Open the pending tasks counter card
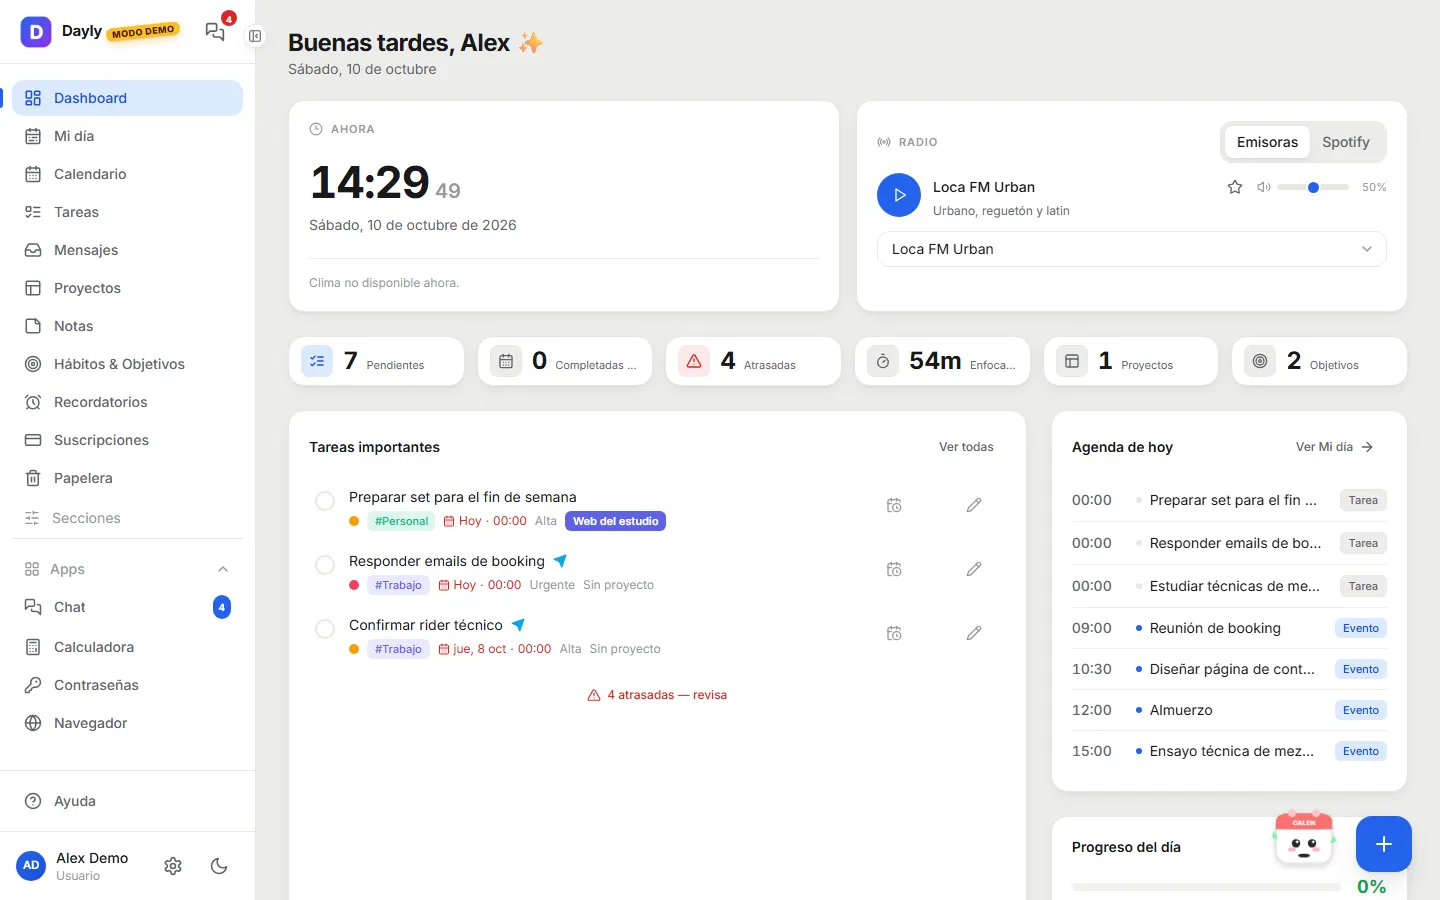 [376, 361]
